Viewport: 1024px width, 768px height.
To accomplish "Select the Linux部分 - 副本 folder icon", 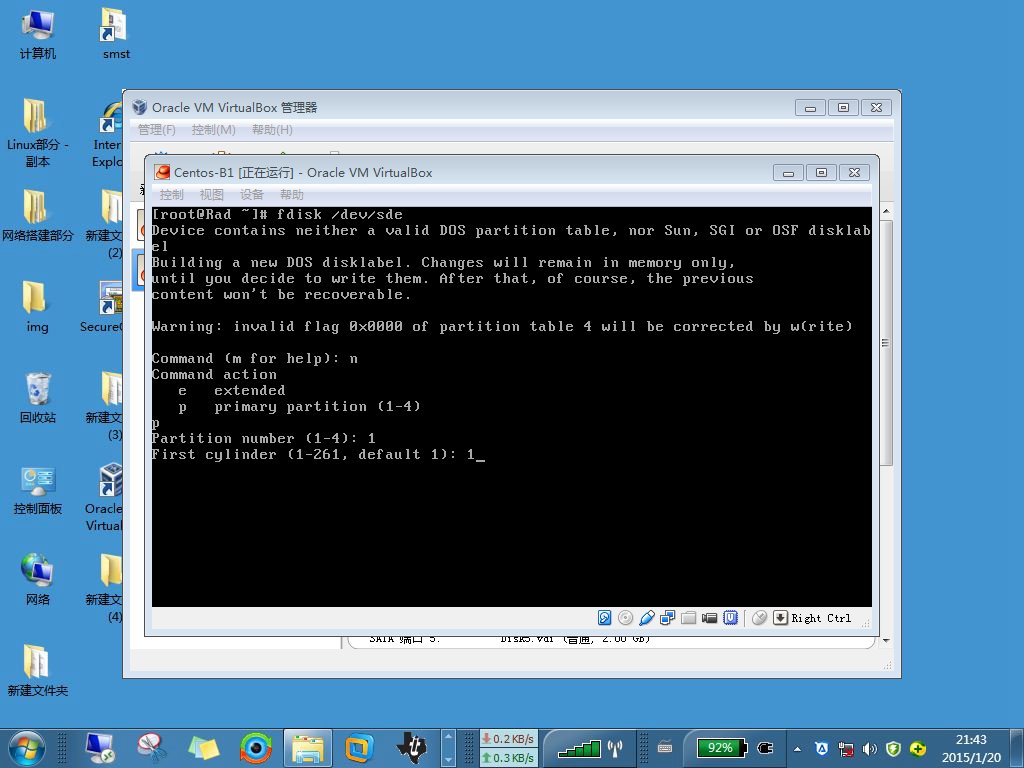I will coord(37,133).
